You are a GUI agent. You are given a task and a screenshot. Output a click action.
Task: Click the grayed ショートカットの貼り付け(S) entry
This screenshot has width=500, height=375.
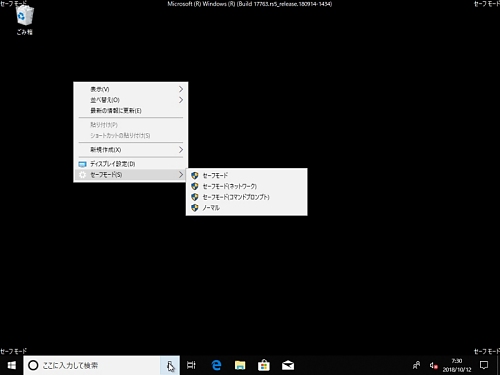pyautogui.click(x=131, y=136)
